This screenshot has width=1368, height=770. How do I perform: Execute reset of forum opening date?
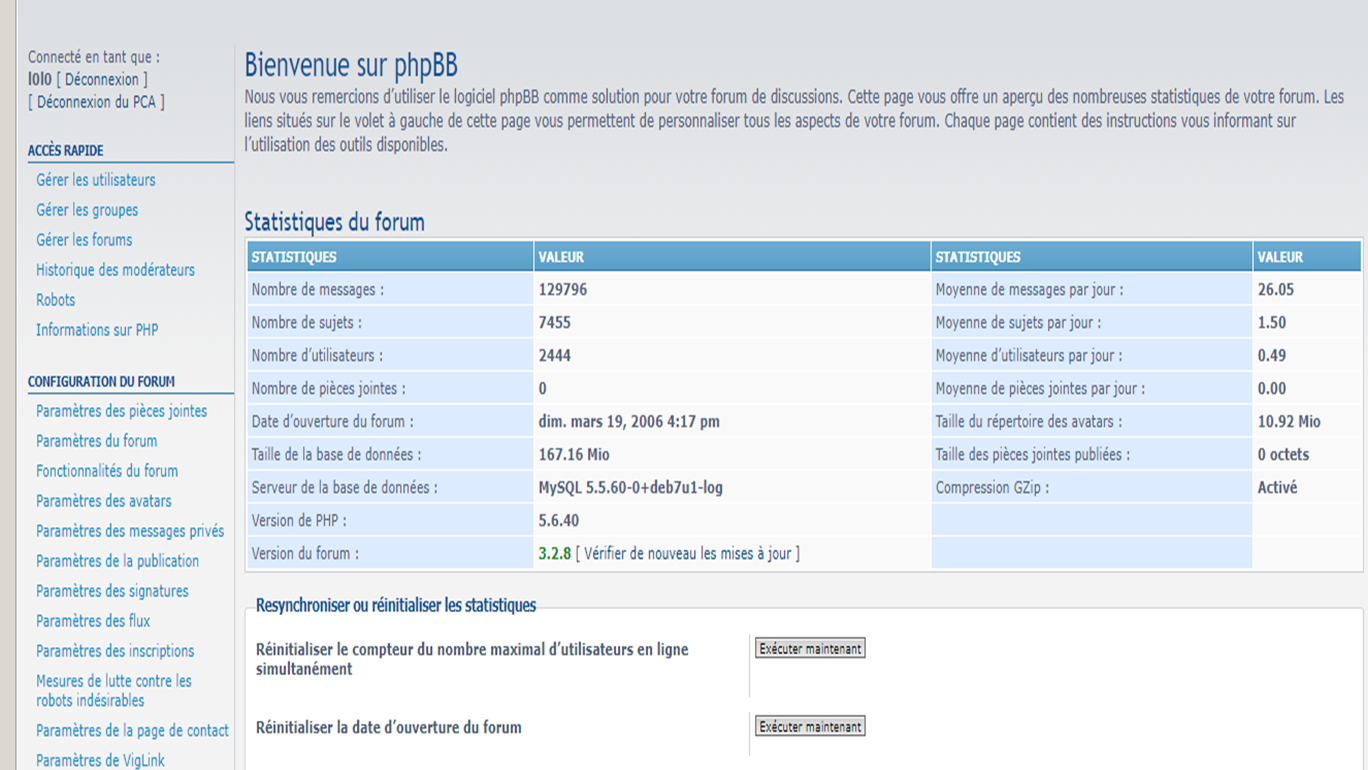click(x=810, y=727)
